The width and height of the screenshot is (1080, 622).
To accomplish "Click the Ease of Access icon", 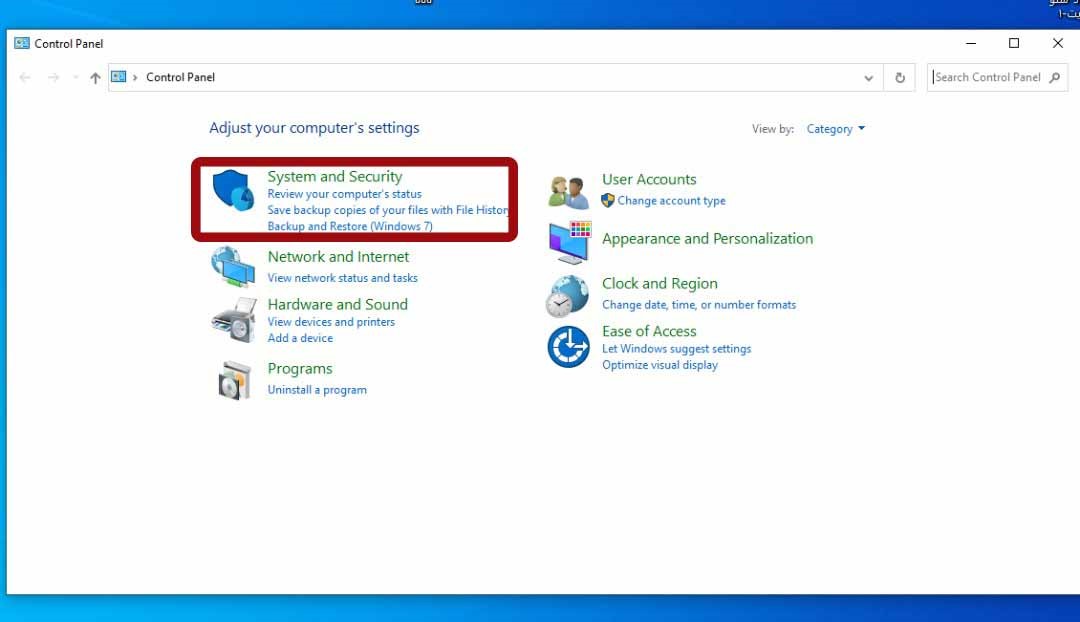I will point(568,347).
